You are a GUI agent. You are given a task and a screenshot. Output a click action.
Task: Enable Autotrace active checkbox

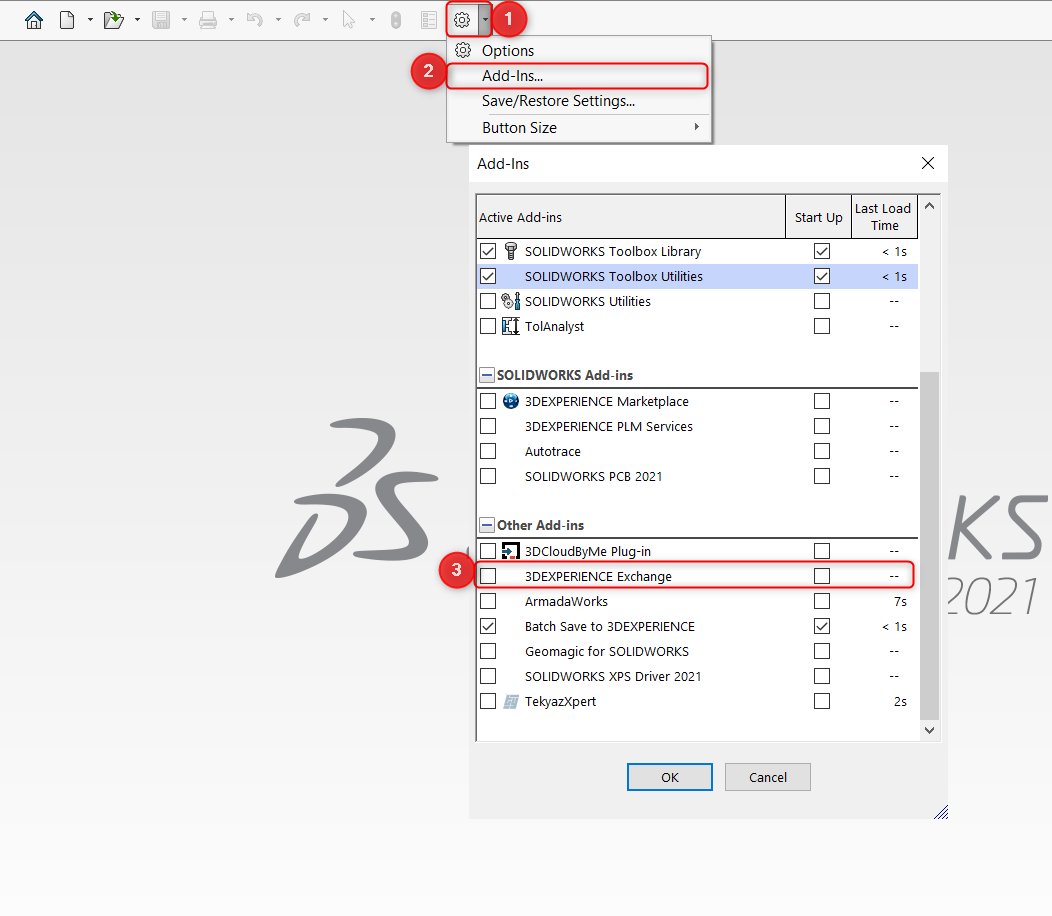[x=488, y=451]
